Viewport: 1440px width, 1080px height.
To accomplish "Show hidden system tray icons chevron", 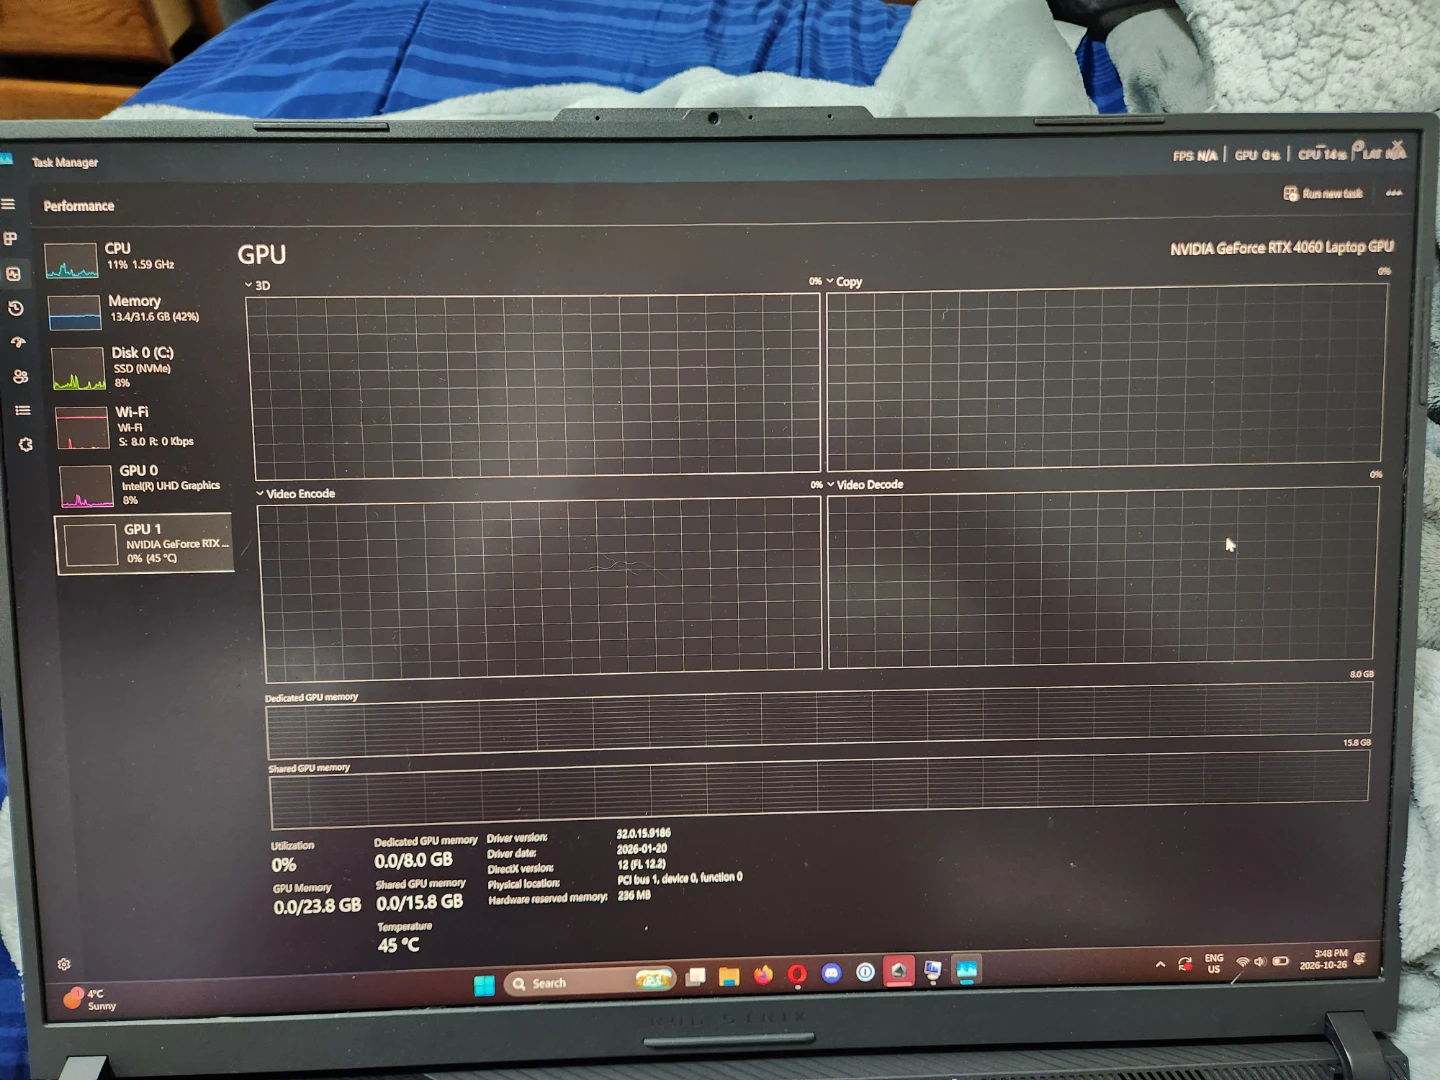I will coord(1160,964).
